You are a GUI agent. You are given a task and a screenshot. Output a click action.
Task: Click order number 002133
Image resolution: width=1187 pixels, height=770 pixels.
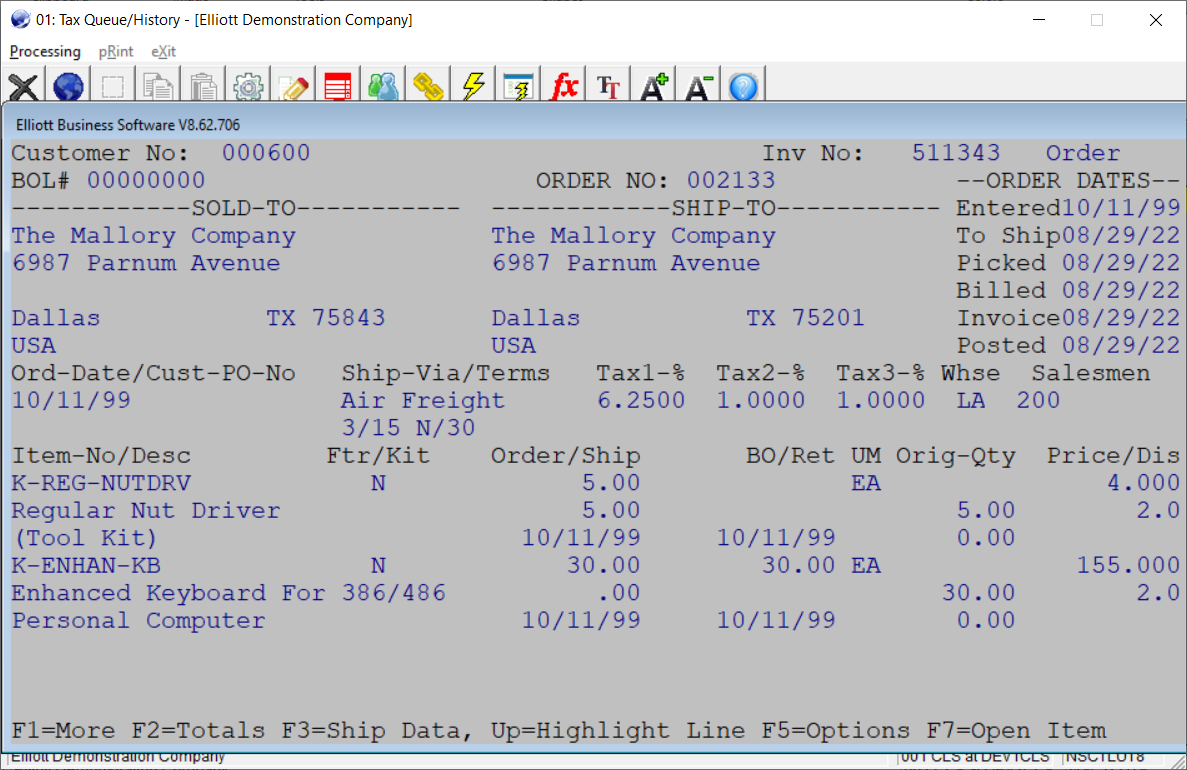click(731, 180)
